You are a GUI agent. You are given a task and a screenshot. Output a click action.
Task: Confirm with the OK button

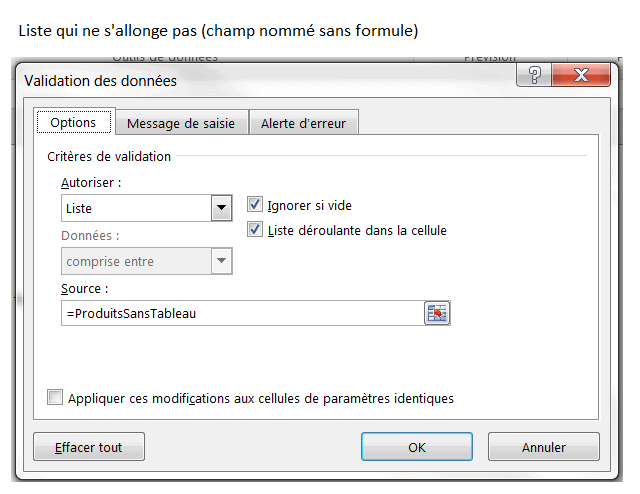[417, 447]
